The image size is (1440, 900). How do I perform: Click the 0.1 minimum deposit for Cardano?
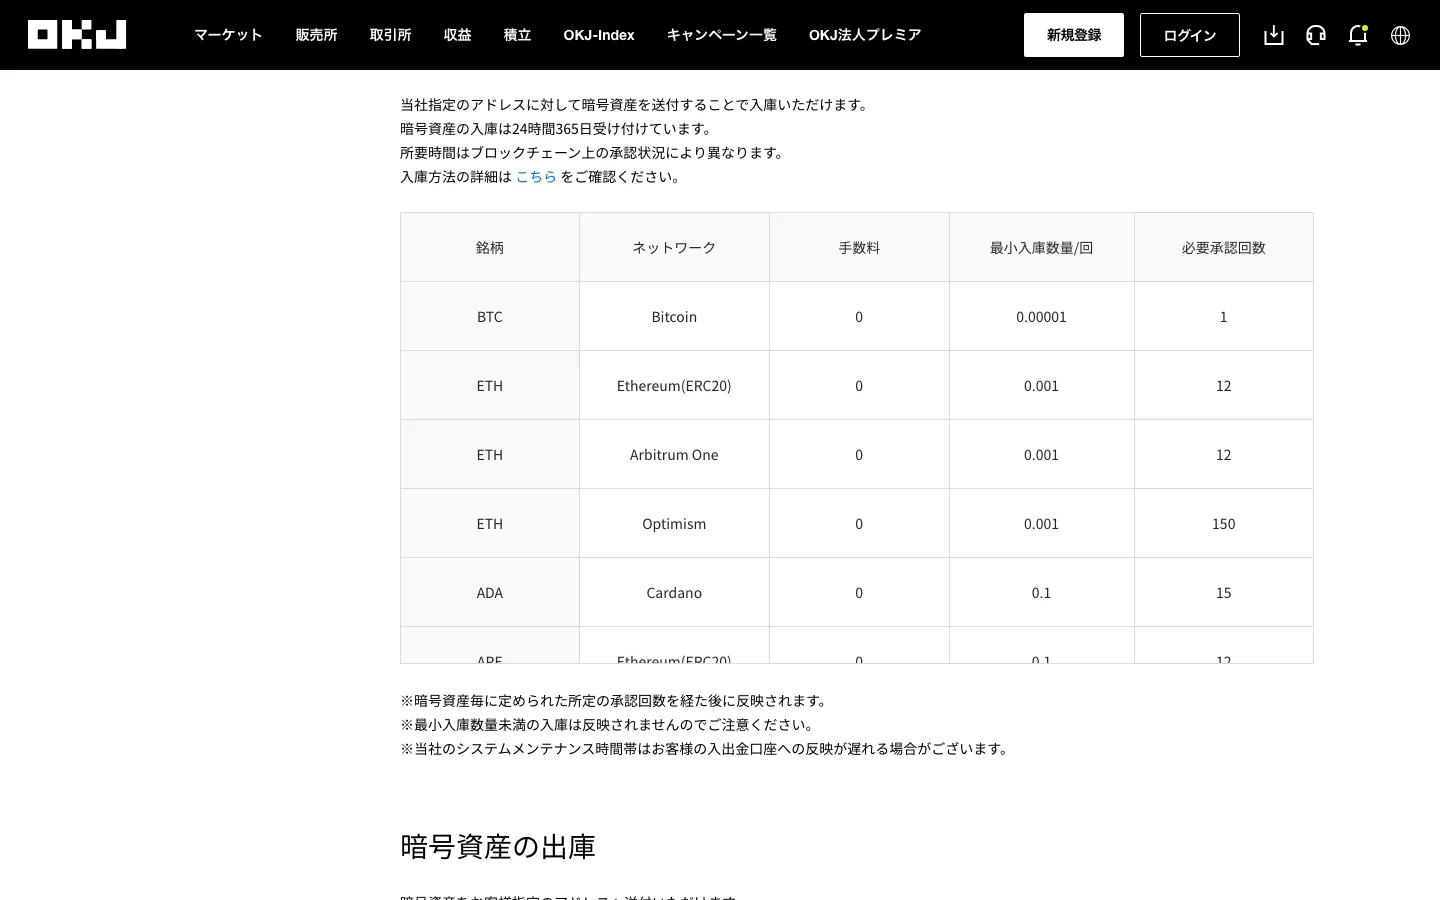(1041, 592)
